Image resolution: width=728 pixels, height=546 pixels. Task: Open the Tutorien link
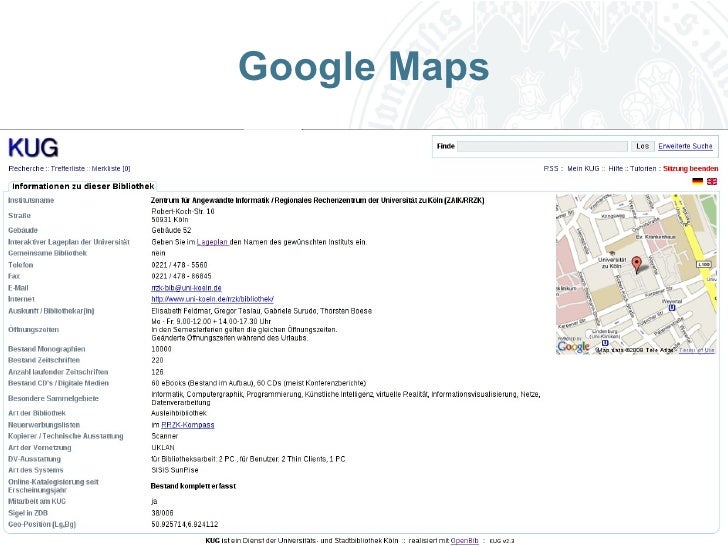pos(643,169)
